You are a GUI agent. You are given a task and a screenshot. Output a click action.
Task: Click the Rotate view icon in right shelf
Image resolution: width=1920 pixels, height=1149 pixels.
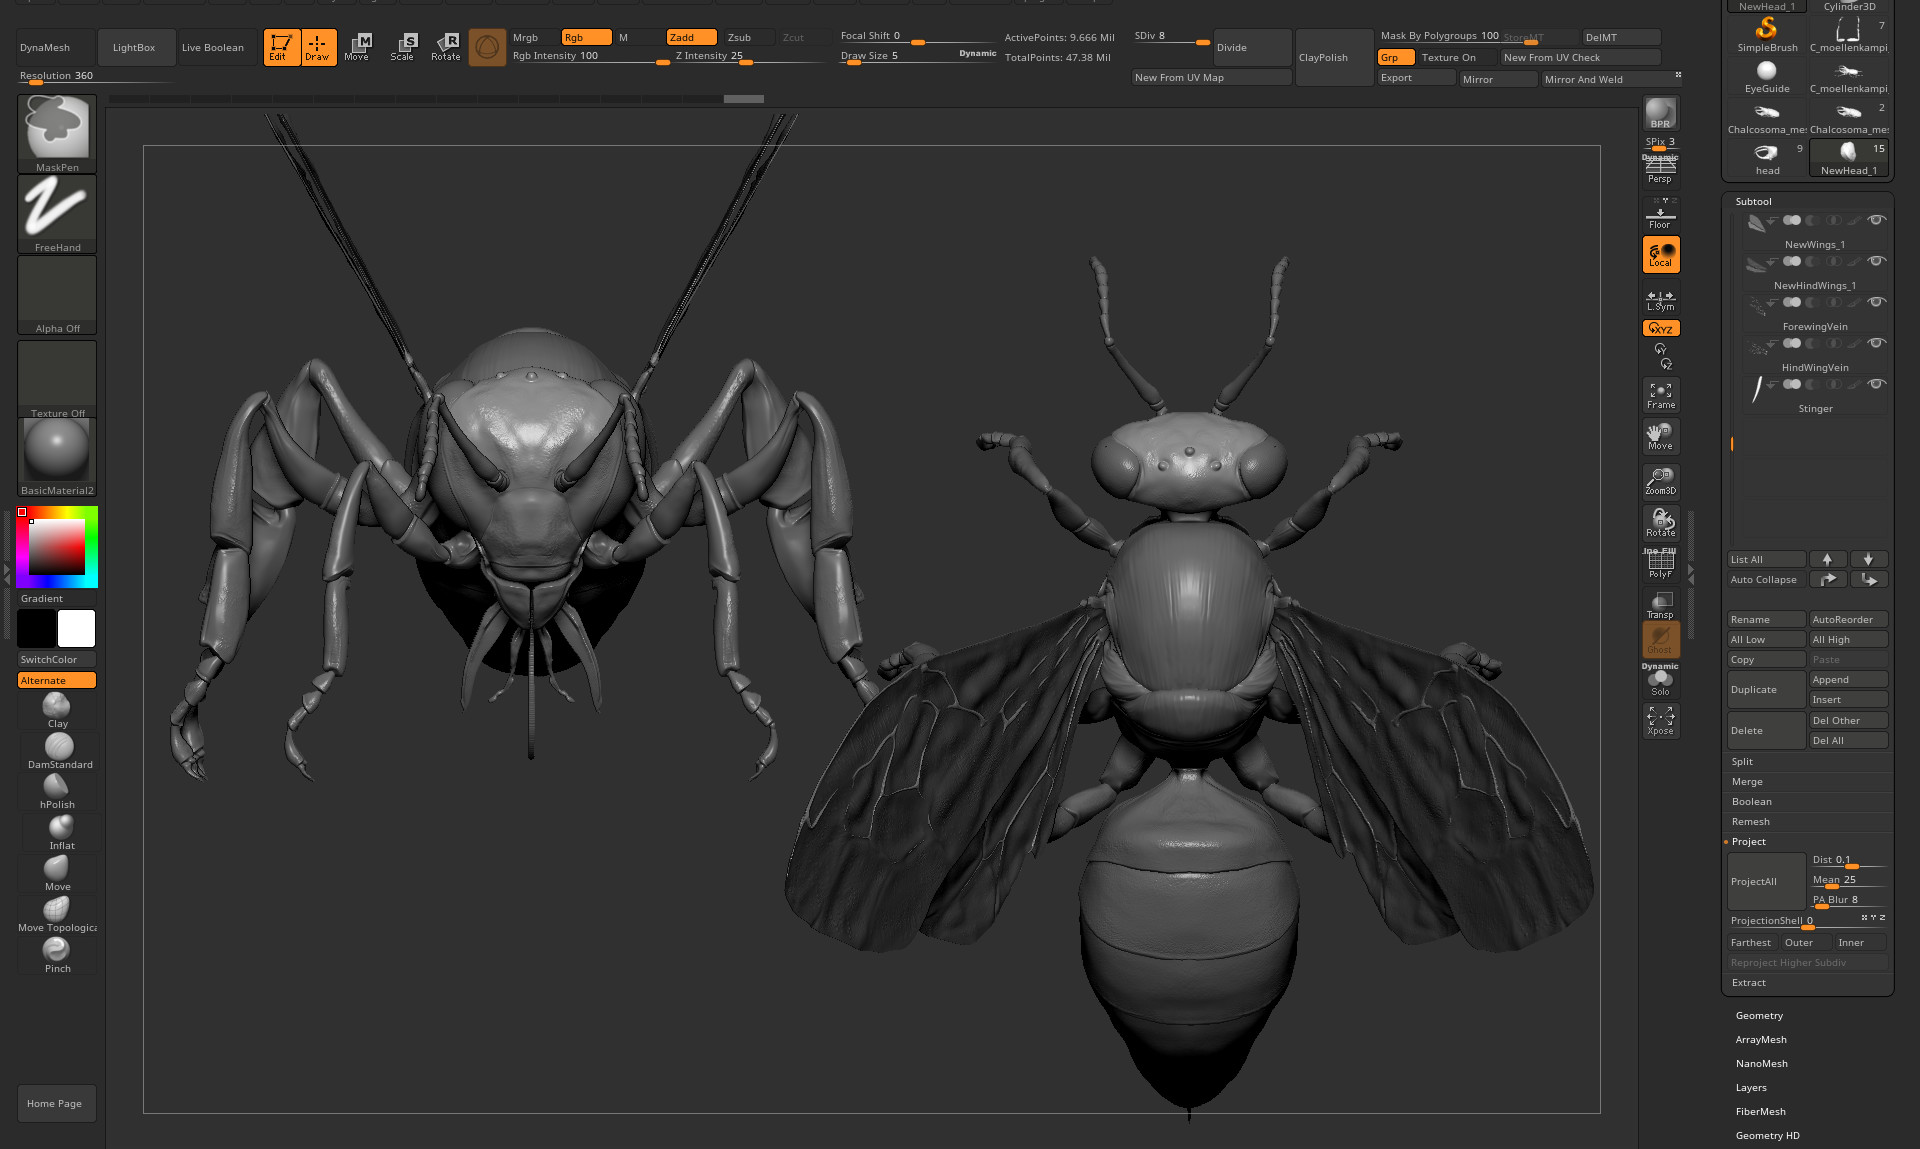click(x=1660, y=522)
